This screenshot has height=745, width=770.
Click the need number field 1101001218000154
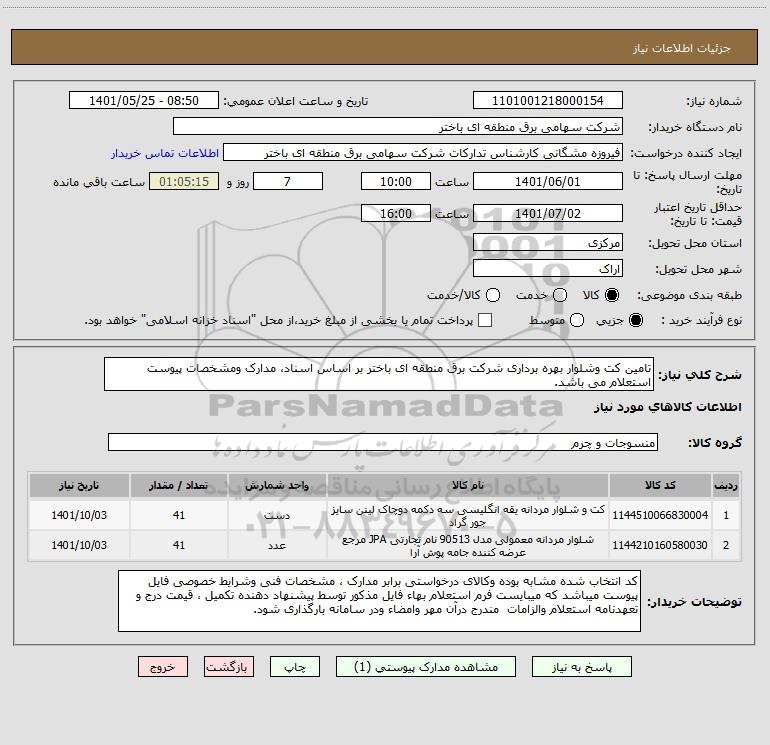[x=548, y=101]
